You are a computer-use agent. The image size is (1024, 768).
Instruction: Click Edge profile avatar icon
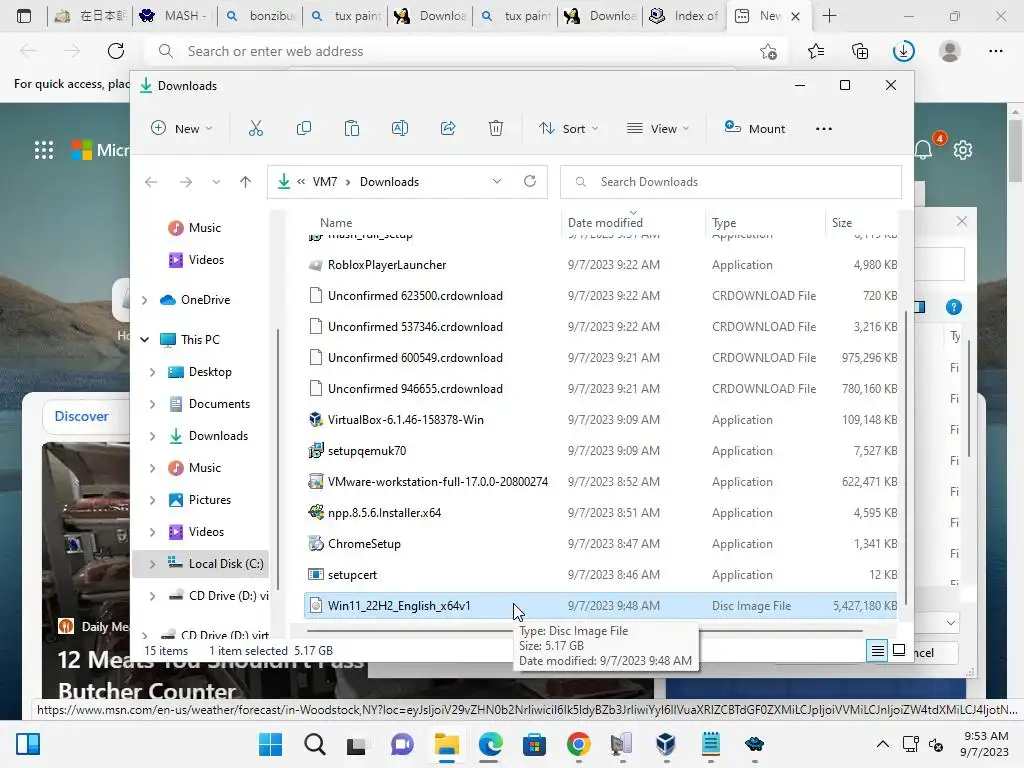coord(950,51)
